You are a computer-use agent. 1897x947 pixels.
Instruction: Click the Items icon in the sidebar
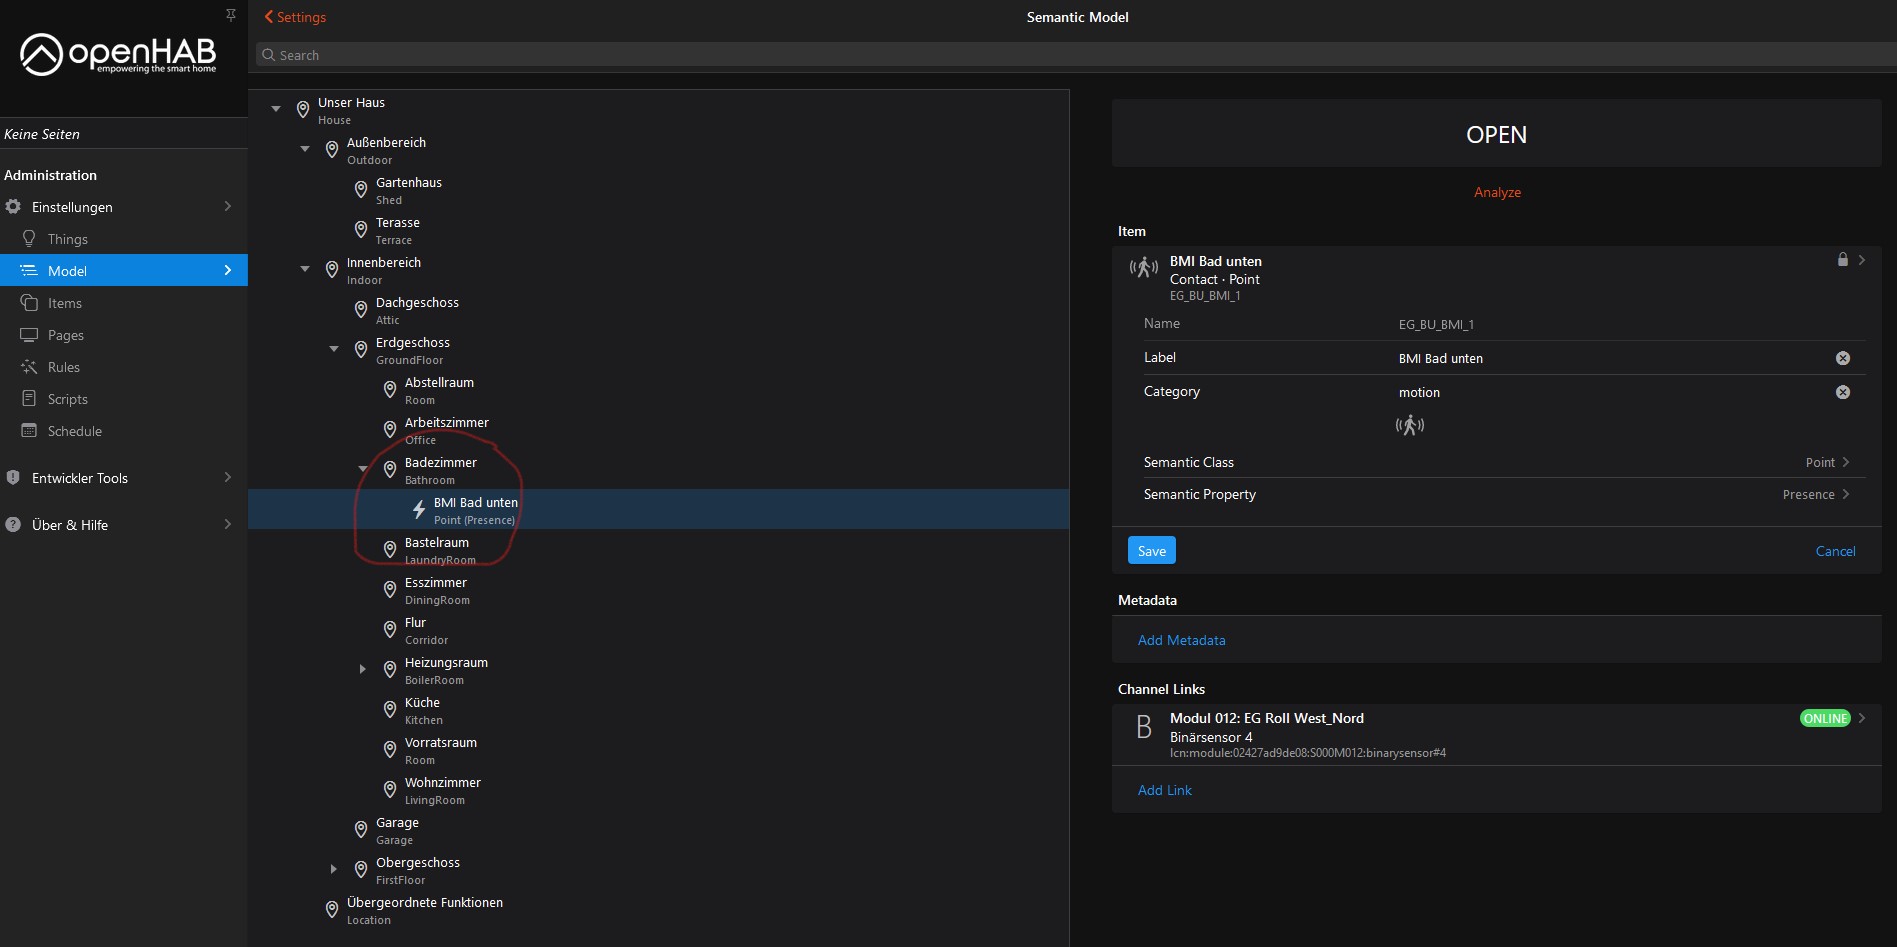click(29, 303)
